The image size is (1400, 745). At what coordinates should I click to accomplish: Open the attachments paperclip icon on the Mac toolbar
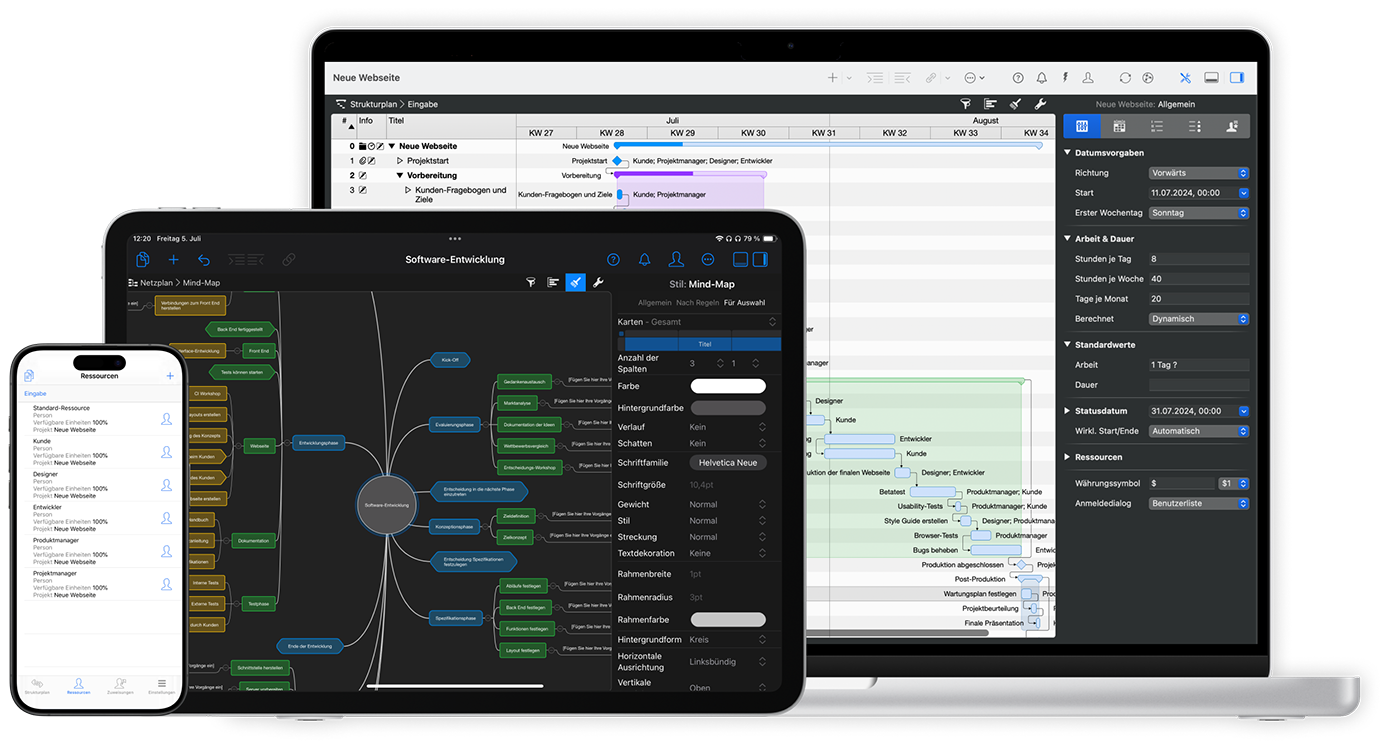coord(930,77)
